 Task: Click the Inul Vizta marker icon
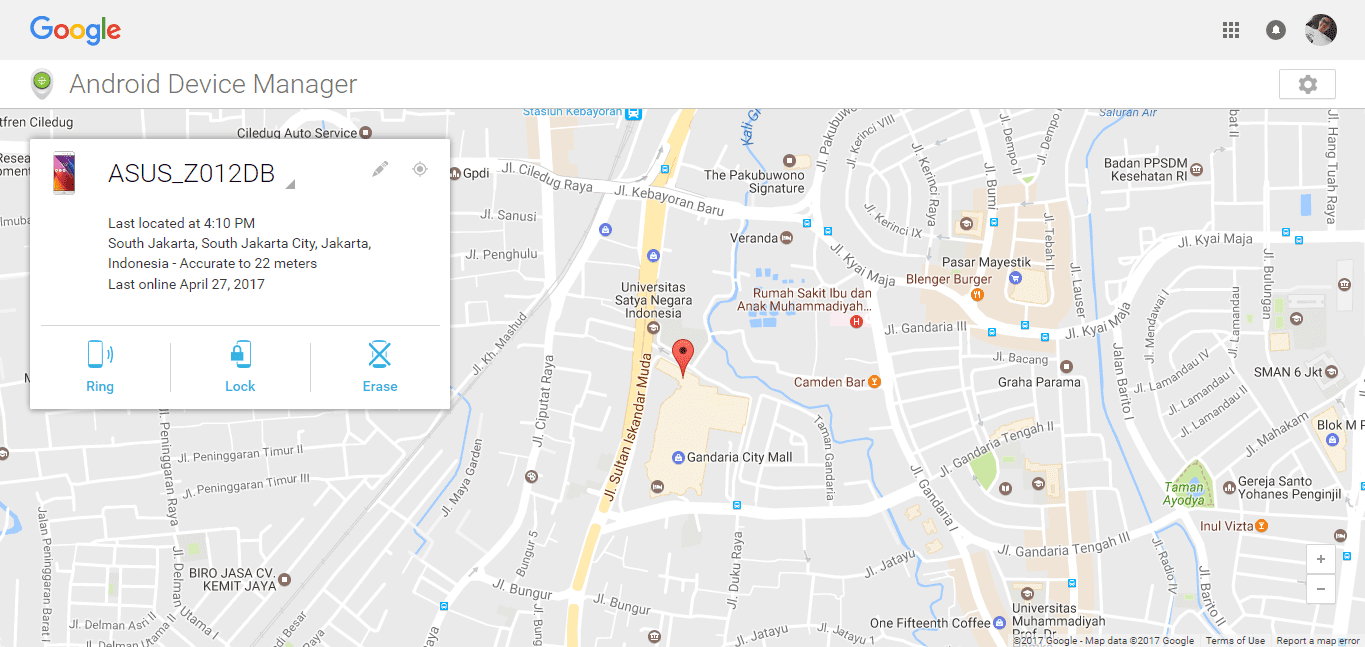pyautogui.click(x=1262, y=525)
